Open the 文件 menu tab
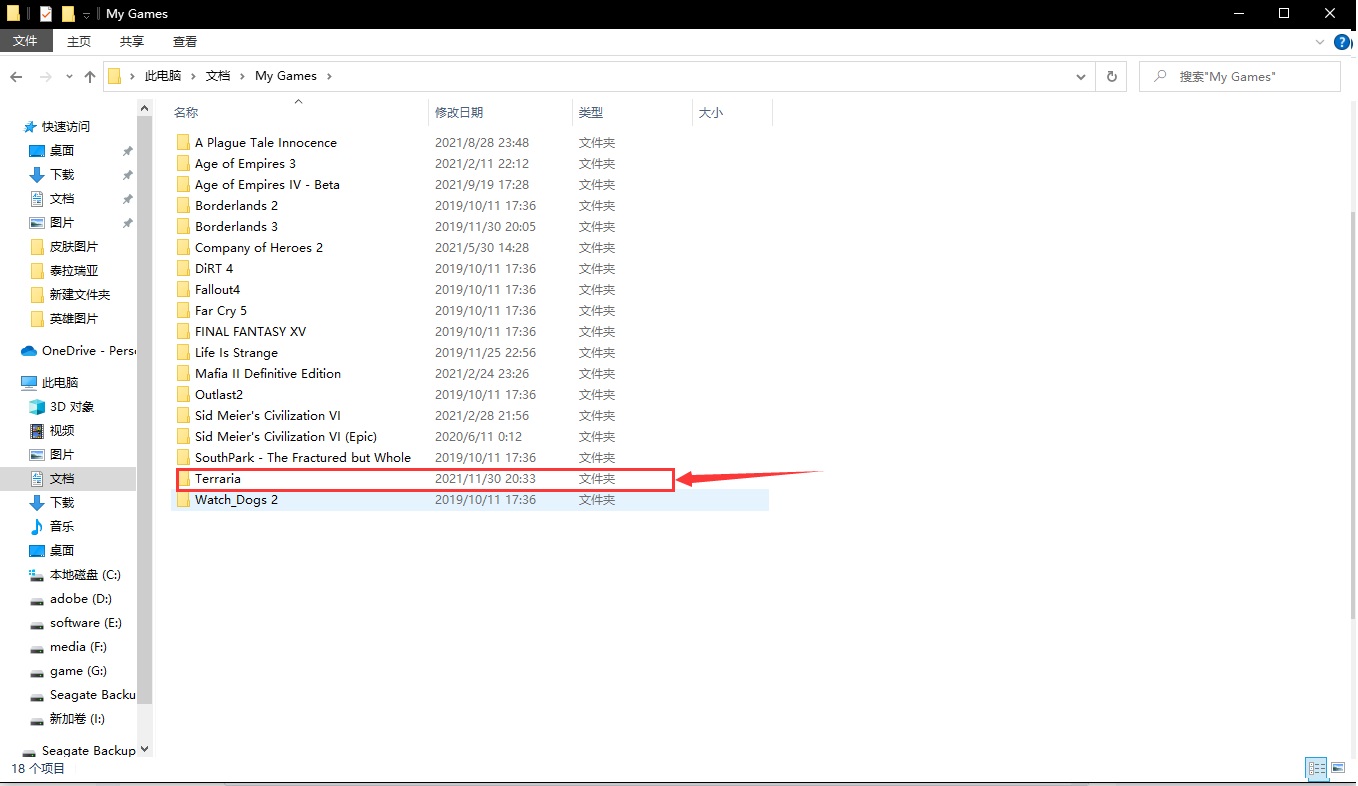Viewport: 1358px width, 786px height. click(x=25, y=41)
